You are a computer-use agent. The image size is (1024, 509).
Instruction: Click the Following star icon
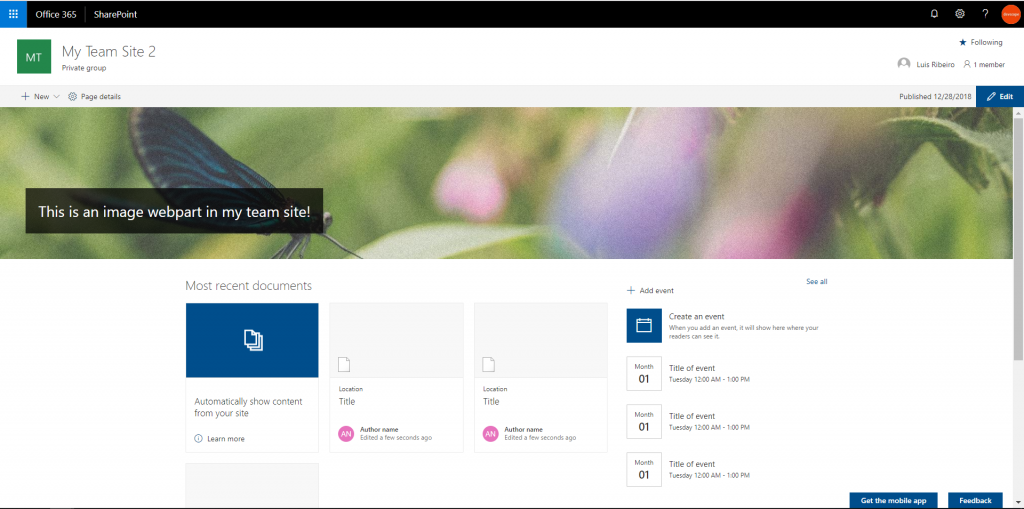point(962,42)
